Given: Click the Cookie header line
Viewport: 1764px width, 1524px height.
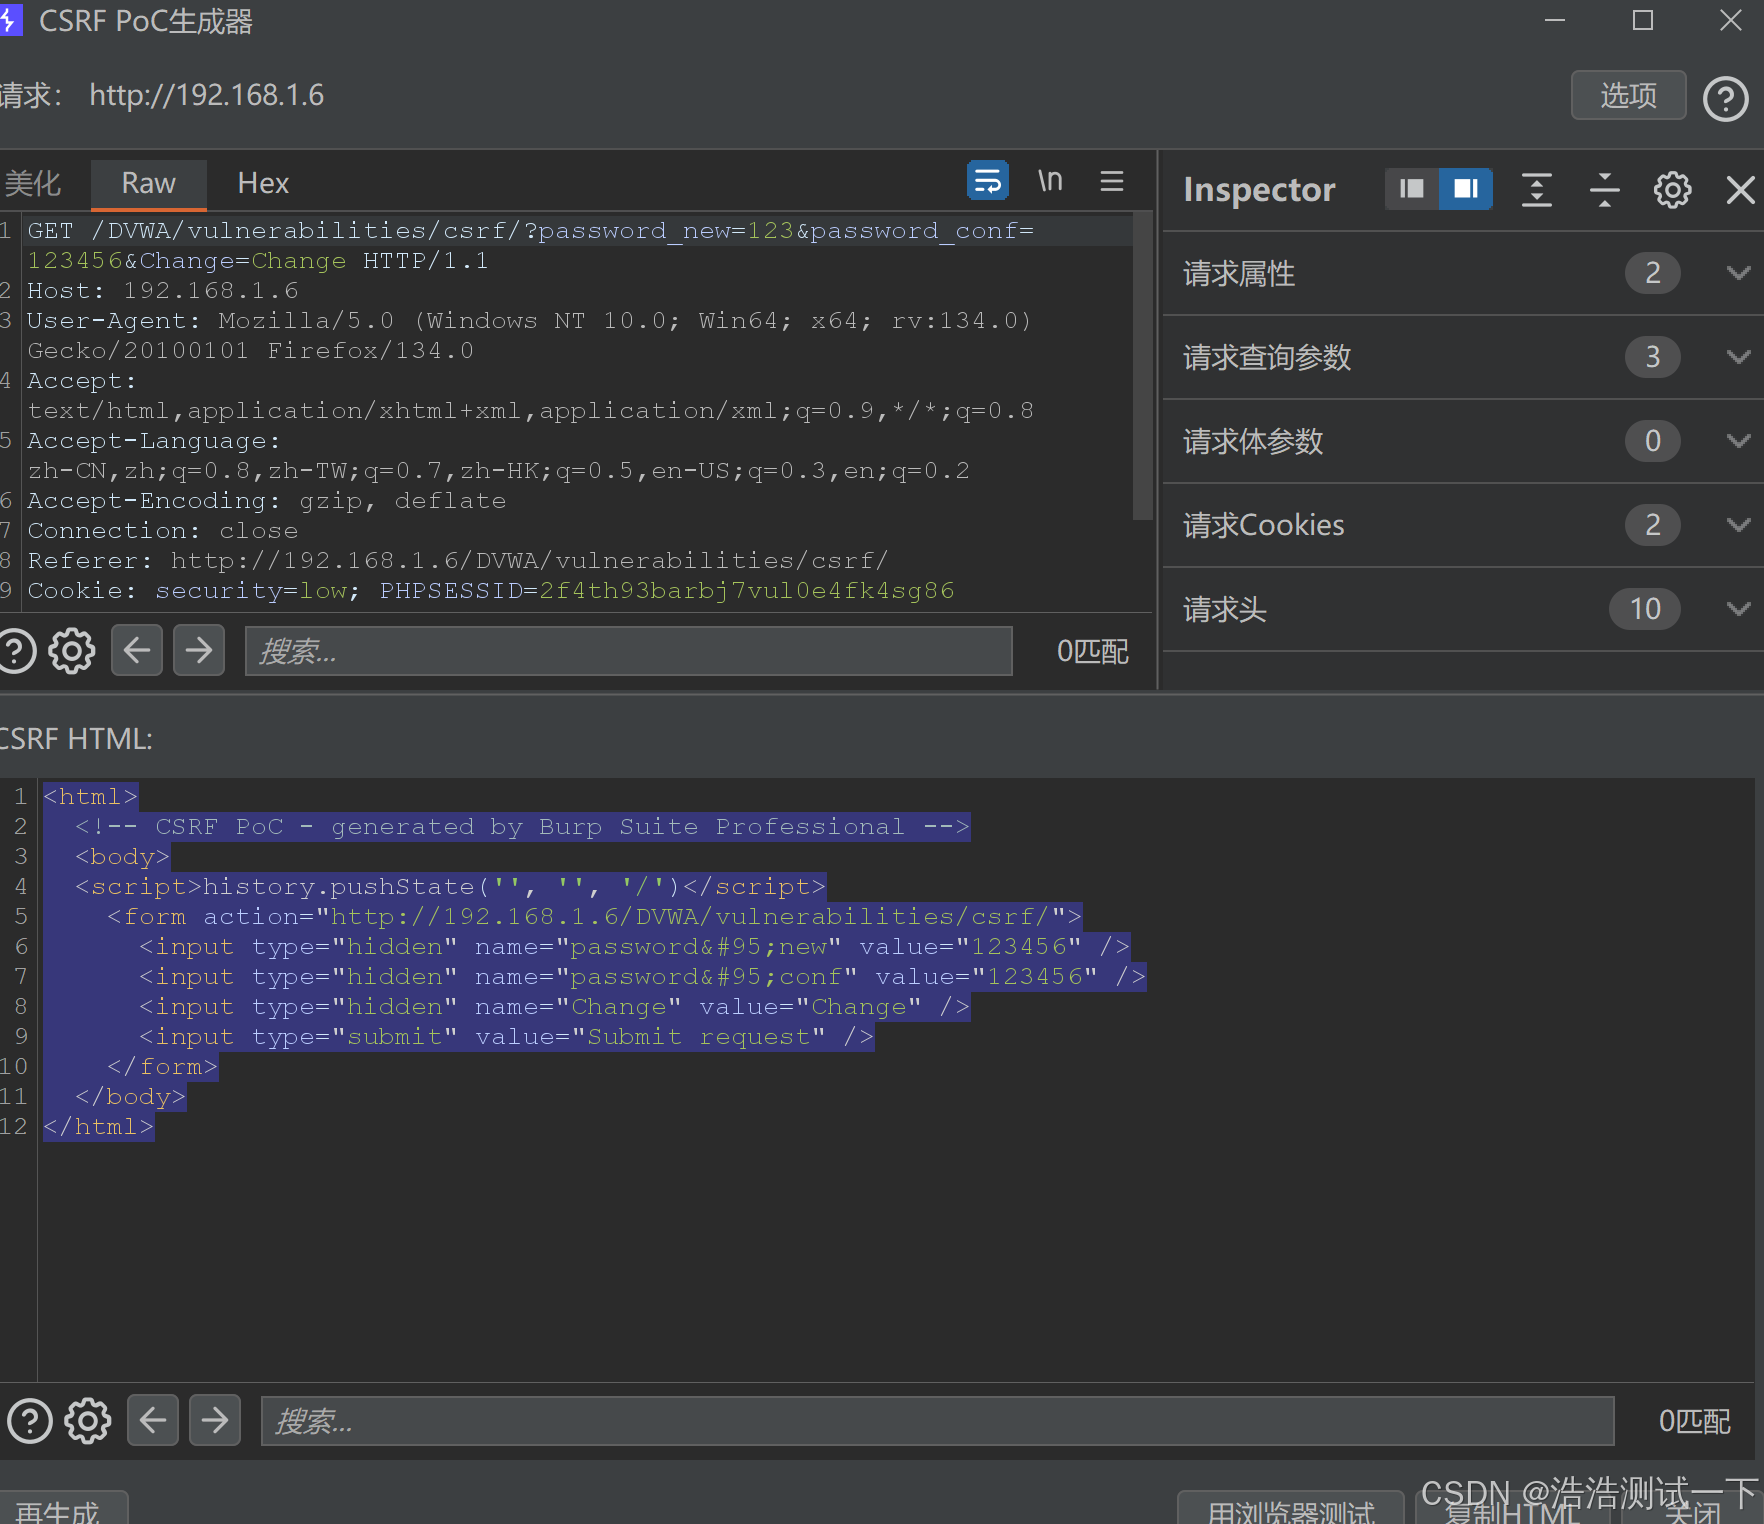Looking at the screenshot, I should point(490,591).
